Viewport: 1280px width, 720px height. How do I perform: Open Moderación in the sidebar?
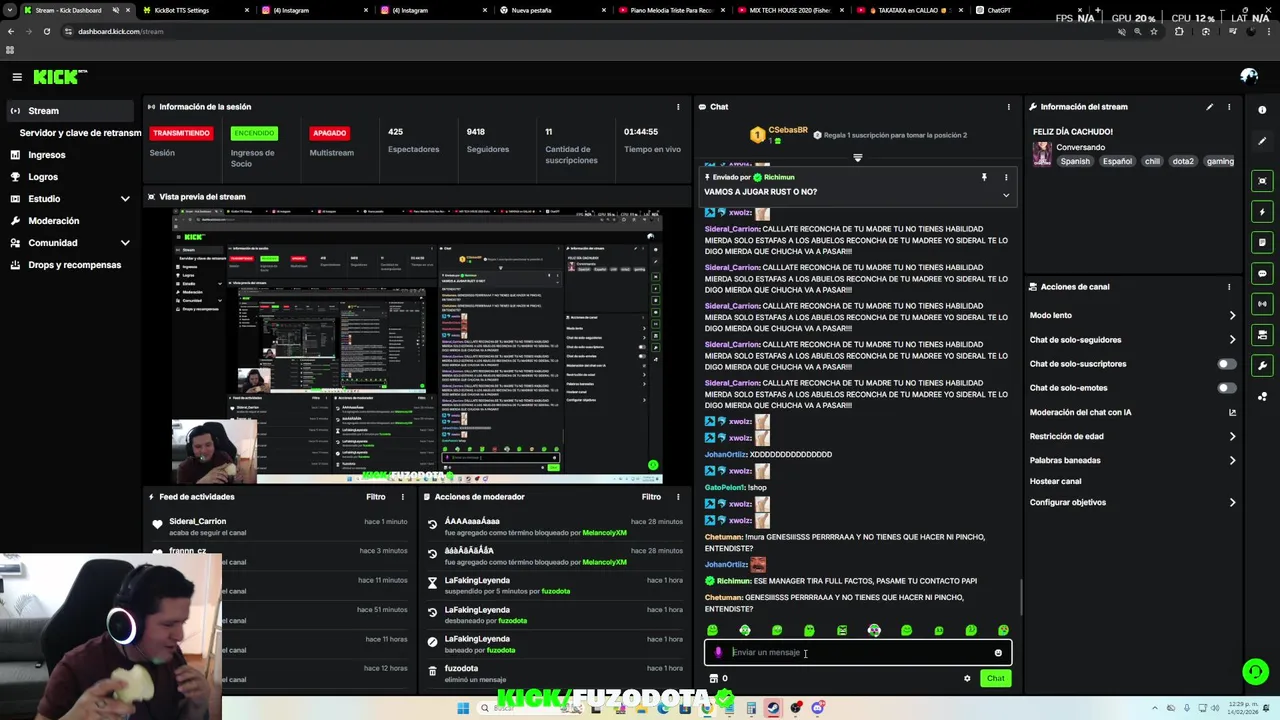pyautogui.click(x=70, y=221)
